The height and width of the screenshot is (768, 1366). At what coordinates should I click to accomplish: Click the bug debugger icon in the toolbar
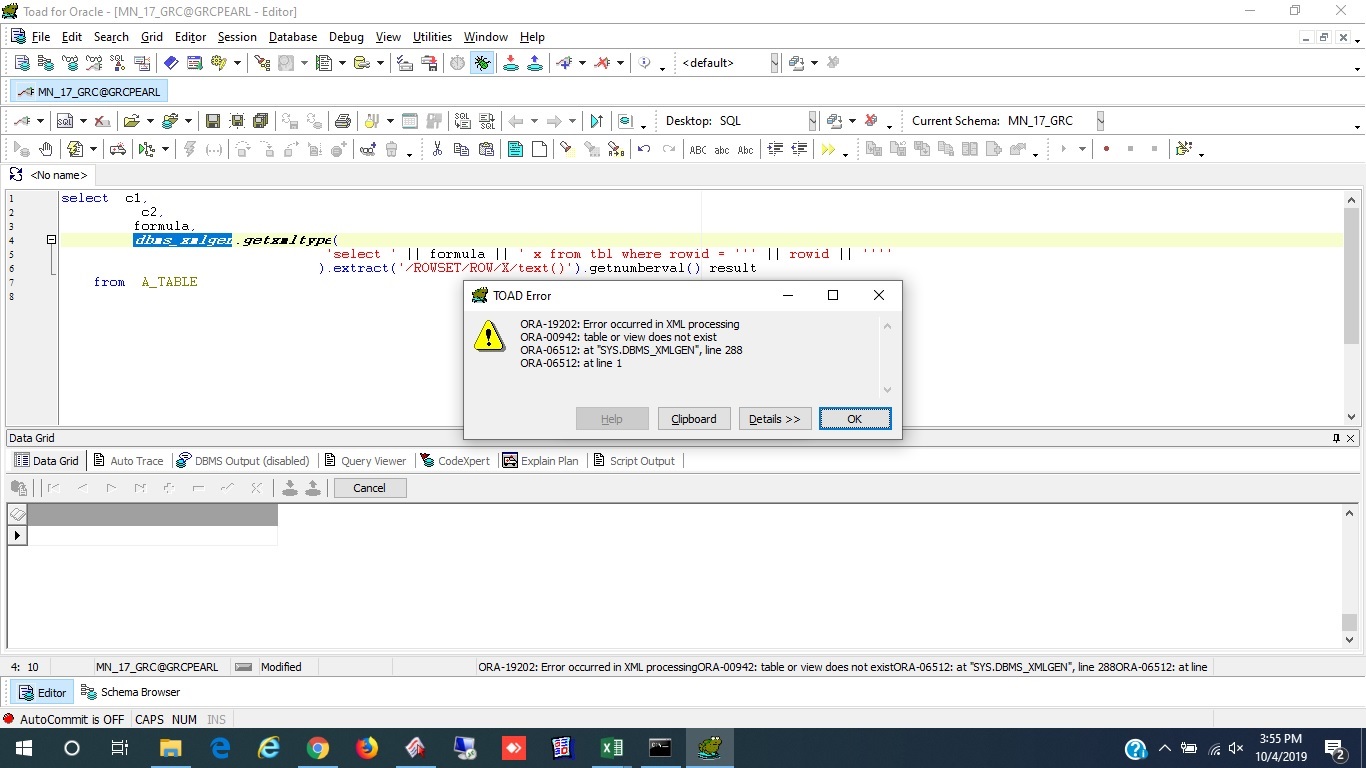click(x=483, y=63)
